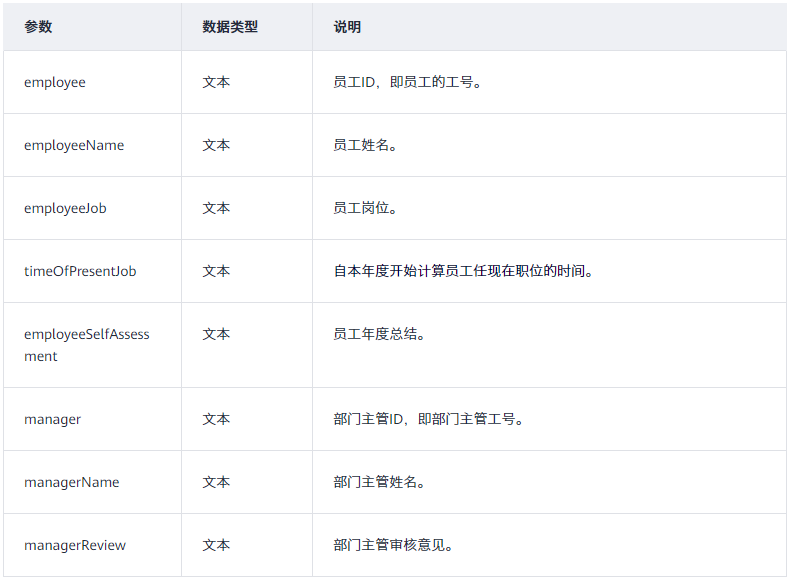Click 文本 data type in managerReview row
789x580 pixels.
click(216, 545)
